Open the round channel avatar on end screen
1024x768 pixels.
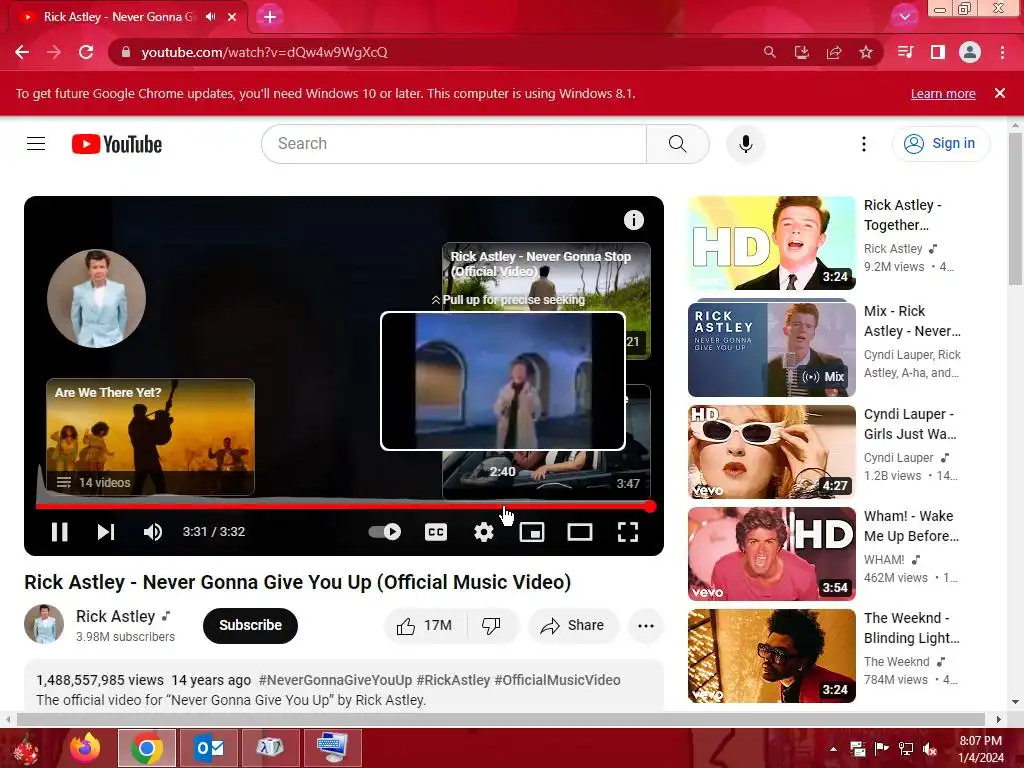[97, 298]
